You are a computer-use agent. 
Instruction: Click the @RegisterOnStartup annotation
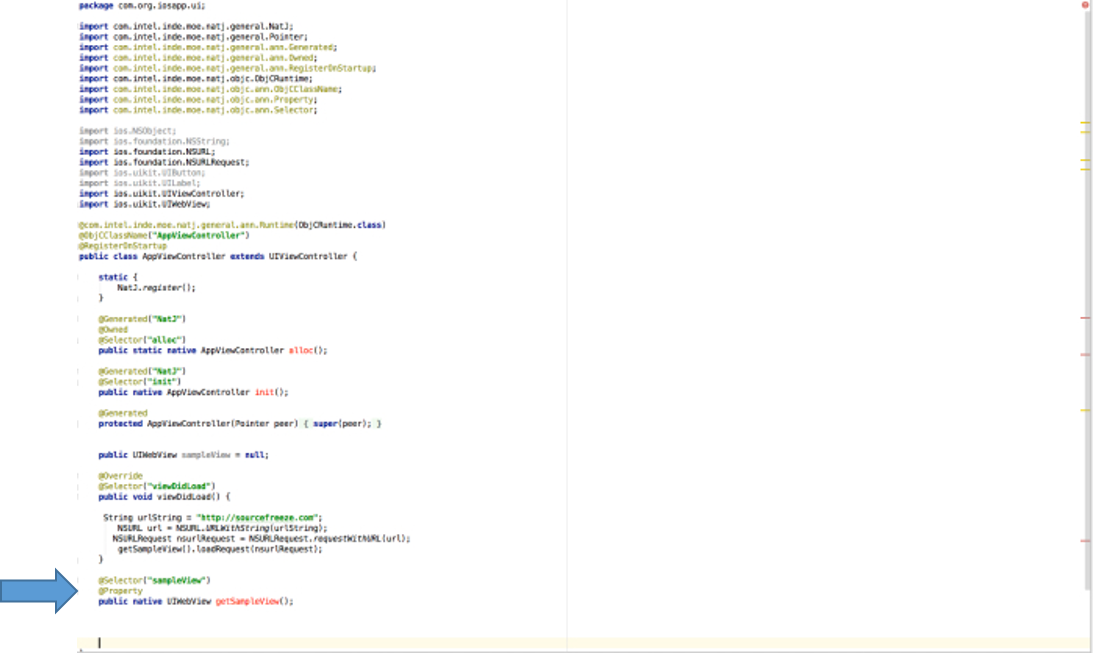click(123, 246)
